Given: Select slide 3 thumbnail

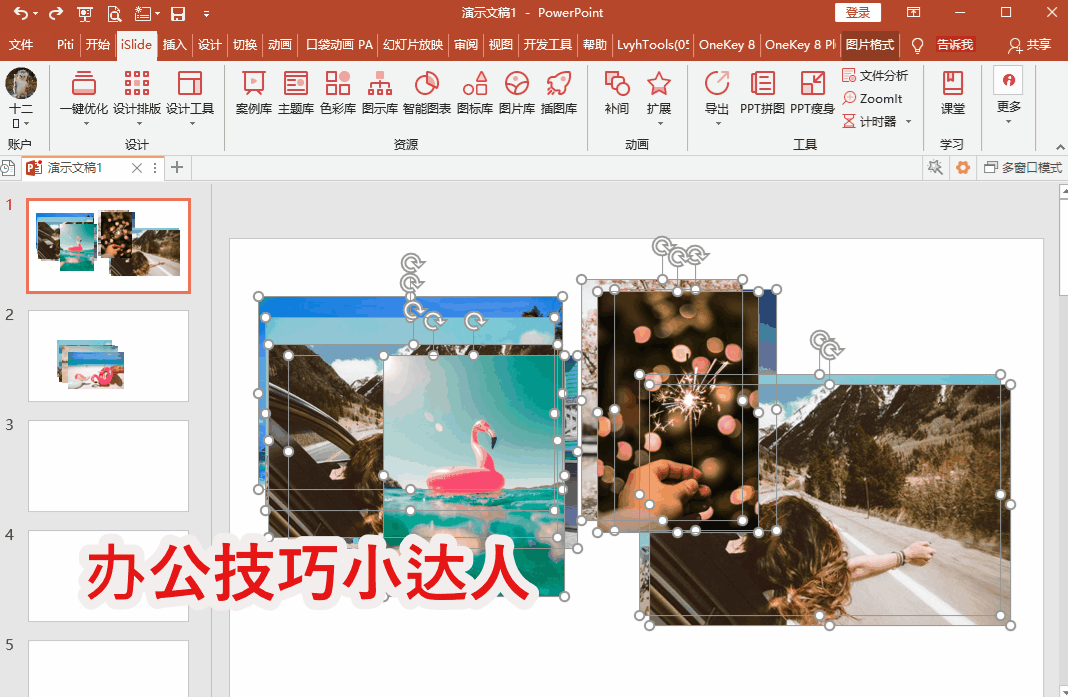Looking at the screenshot, I should 108,466.
